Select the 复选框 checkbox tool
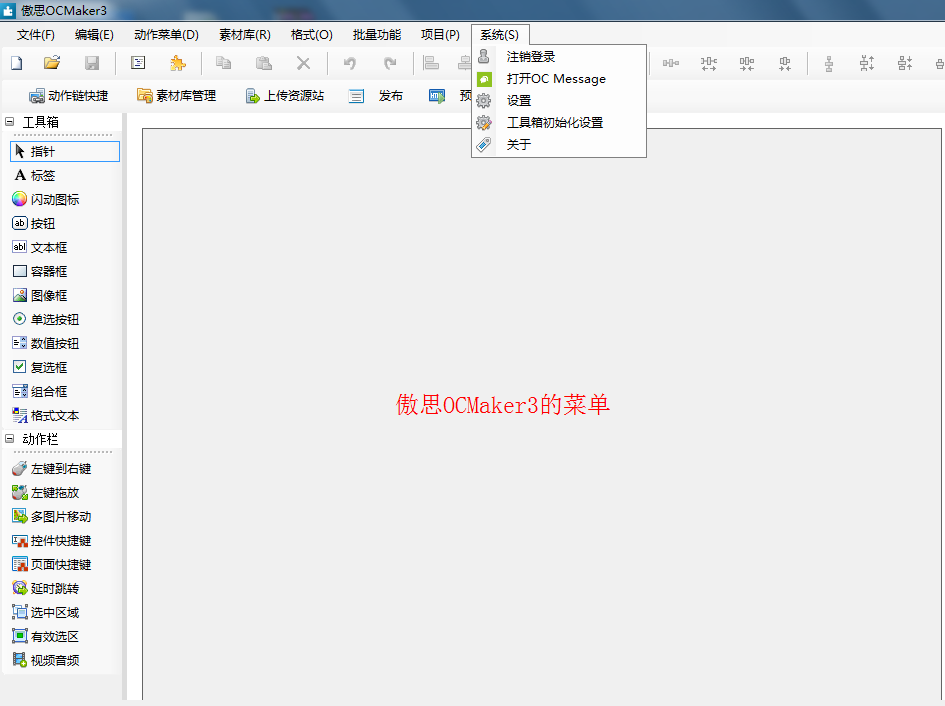The image size is (945, 706). click(40, 367)
